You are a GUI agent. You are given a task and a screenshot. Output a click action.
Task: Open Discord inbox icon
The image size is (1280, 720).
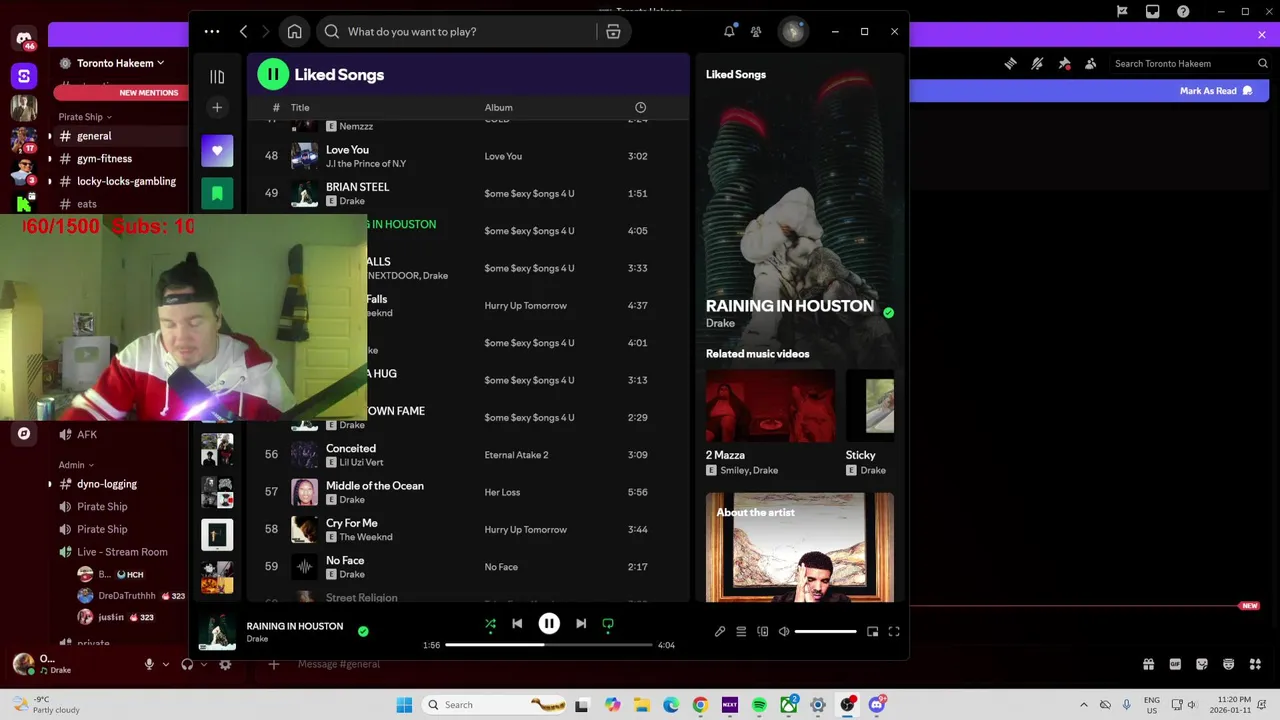tap(1153, 12)
